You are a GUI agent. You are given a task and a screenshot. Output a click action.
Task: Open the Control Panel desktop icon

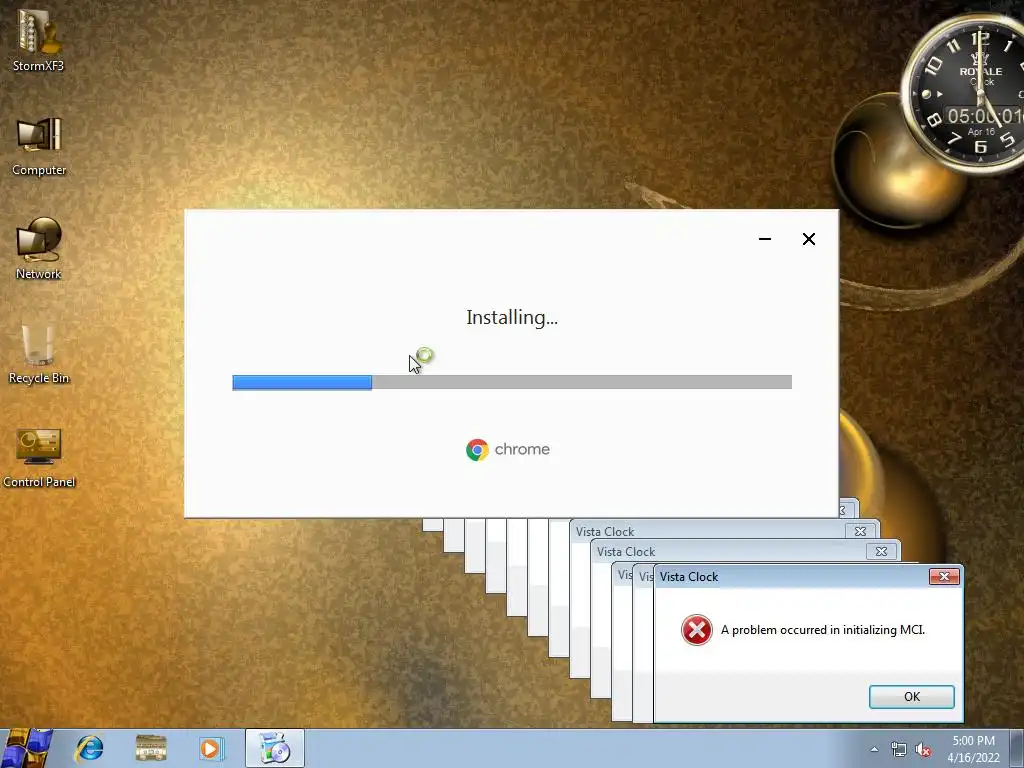(39, 457)
